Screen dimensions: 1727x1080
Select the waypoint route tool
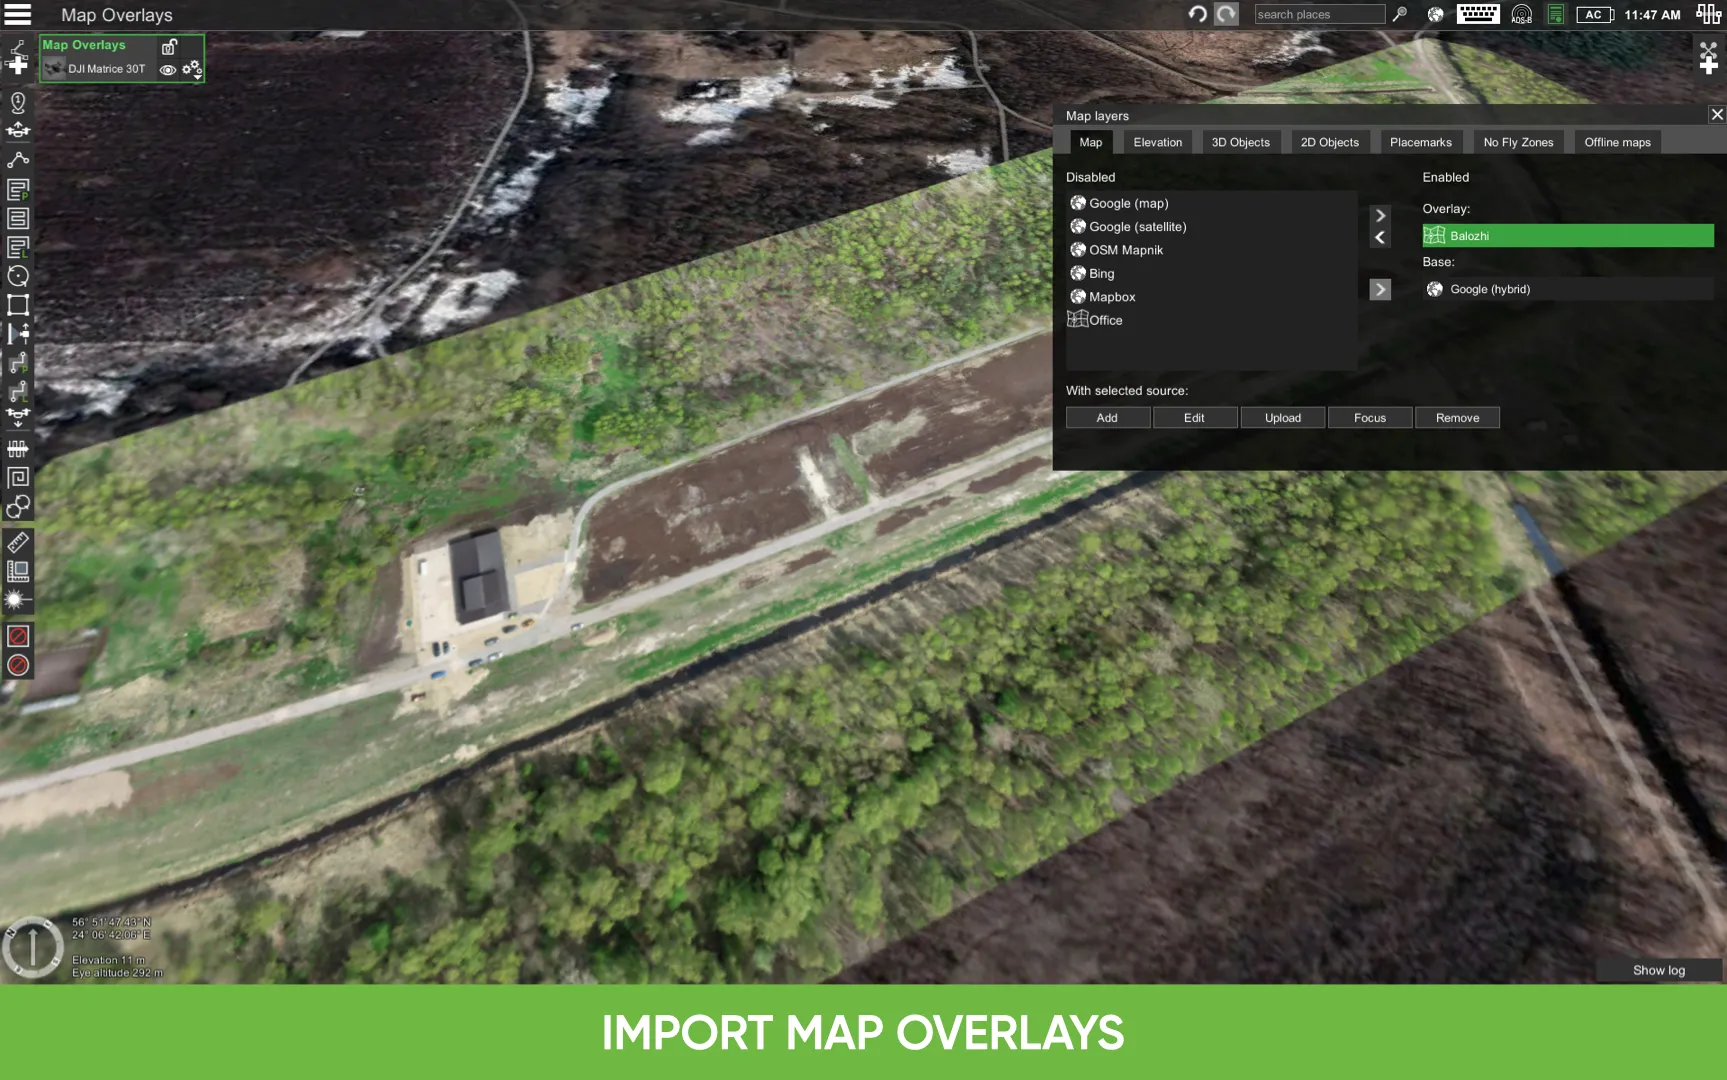[18, 160]
